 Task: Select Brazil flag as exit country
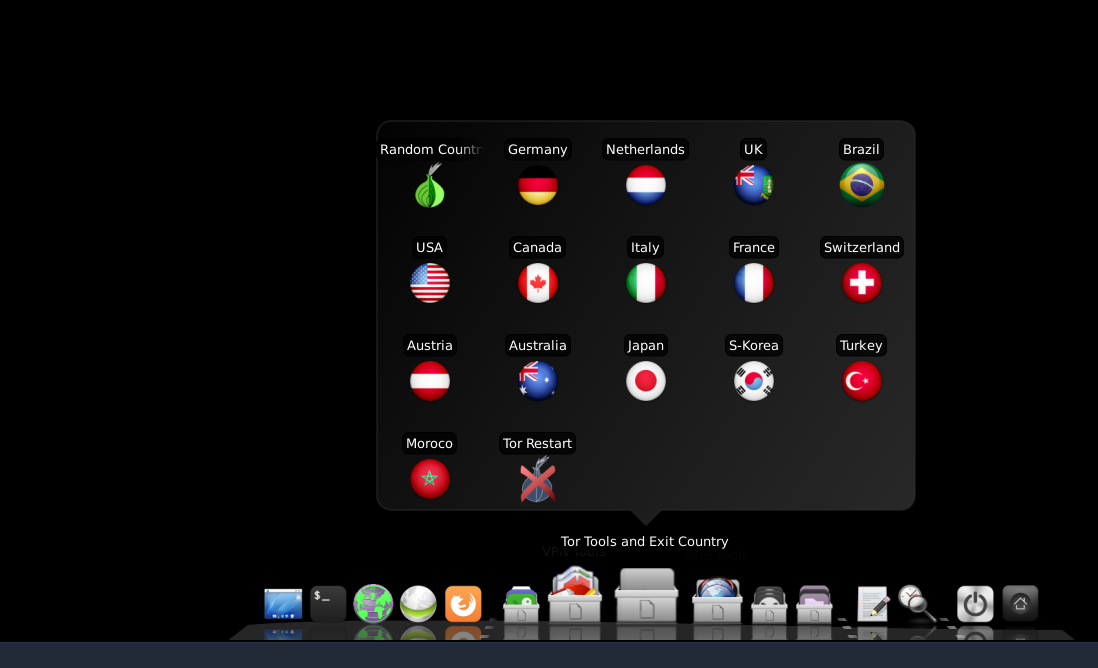(x=861, y=186)
